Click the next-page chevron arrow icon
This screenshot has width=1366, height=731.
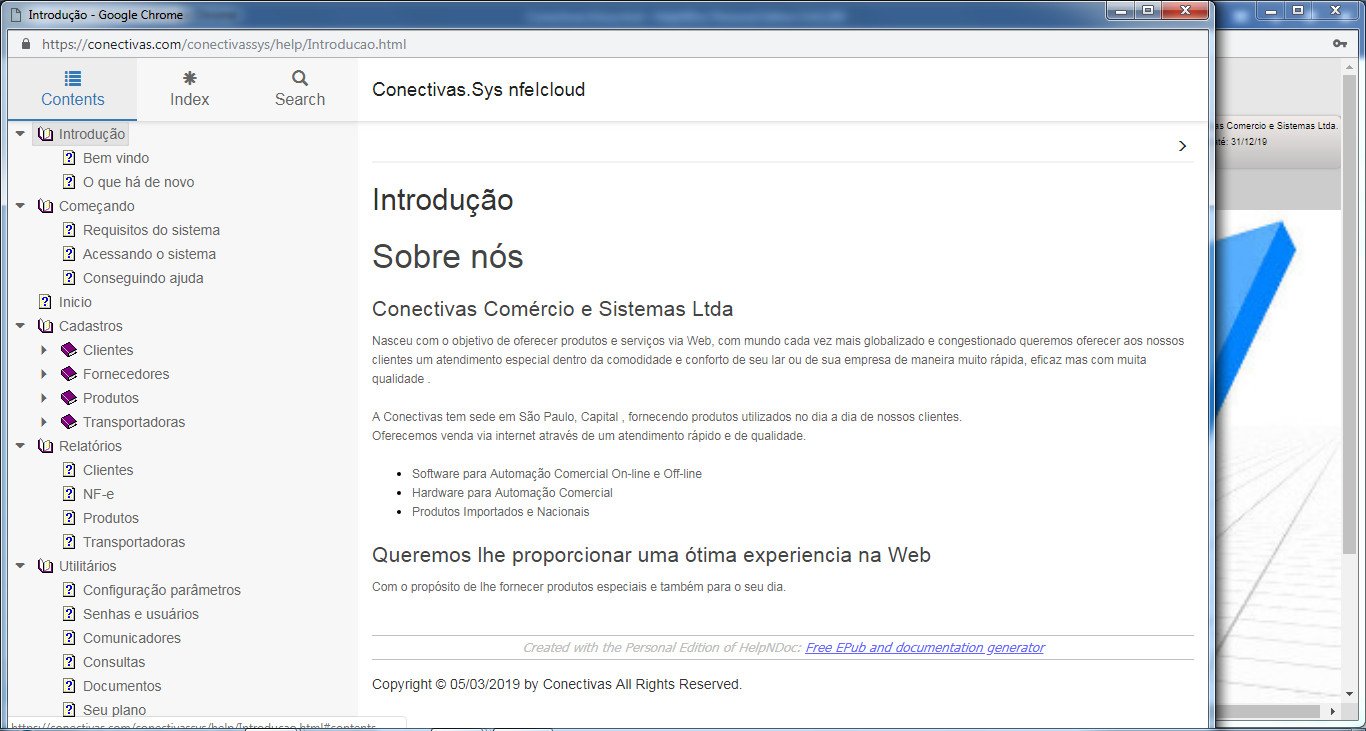(1183, 146)
